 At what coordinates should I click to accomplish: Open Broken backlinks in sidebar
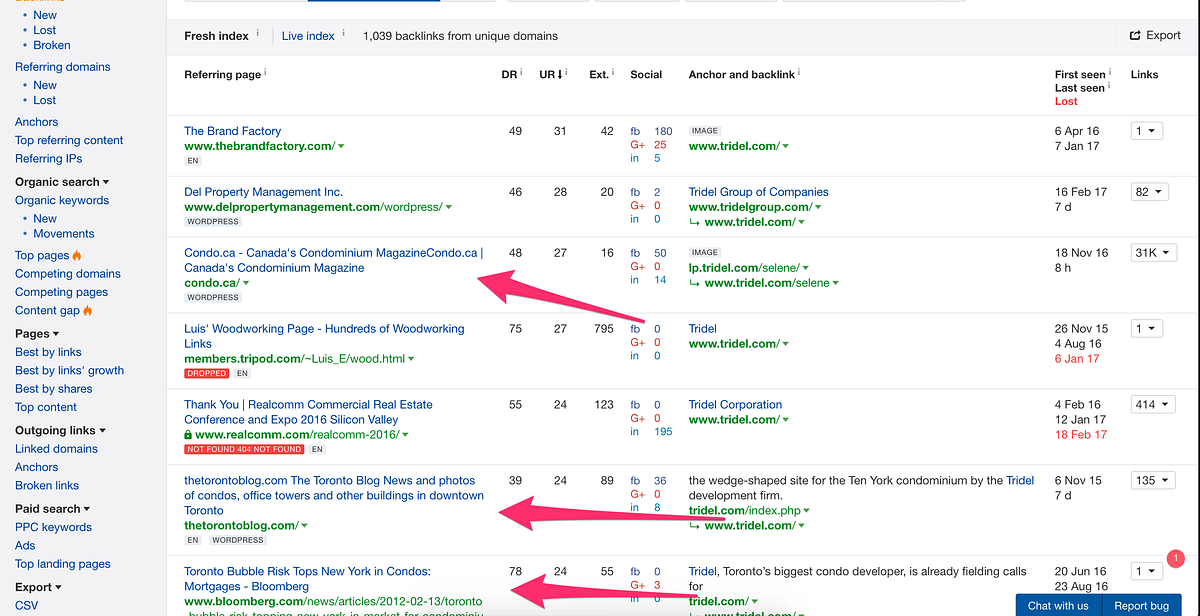(x=52, y=45)
